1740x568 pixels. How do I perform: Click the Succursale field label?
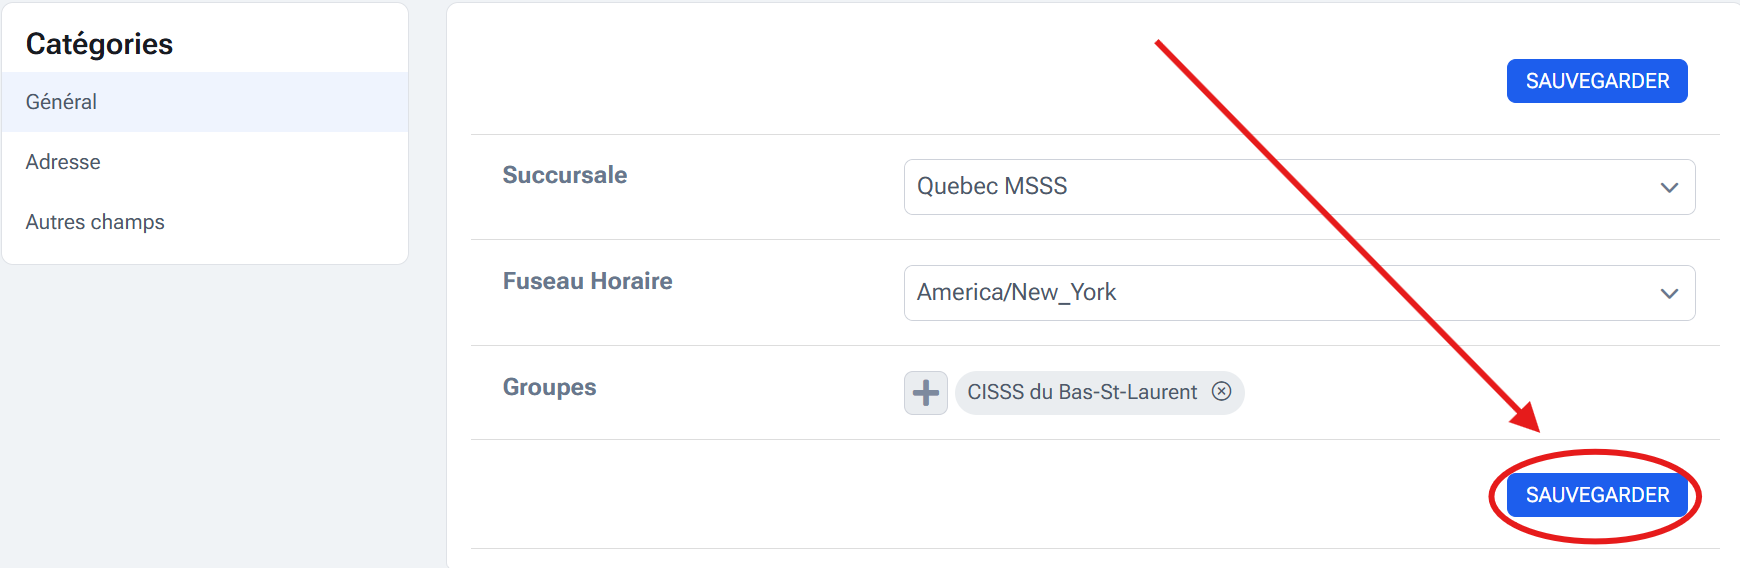pos(565,175)
